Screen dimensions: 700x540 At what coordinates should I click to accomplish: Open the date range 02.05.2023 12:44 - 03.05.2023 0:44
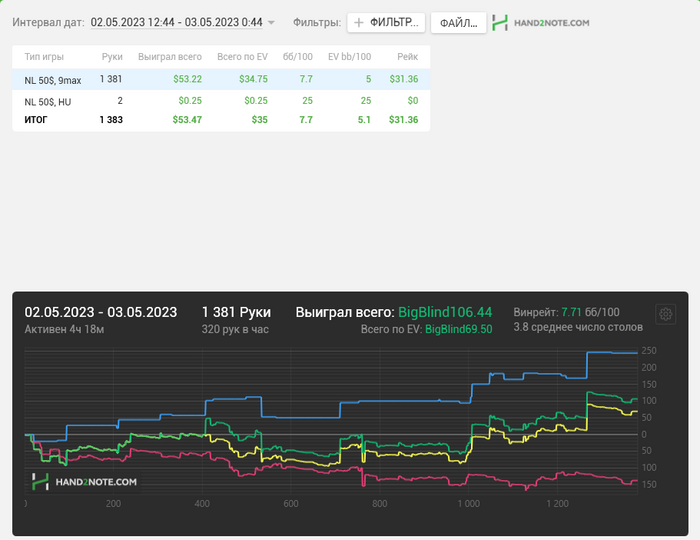[x=176, y=22]
